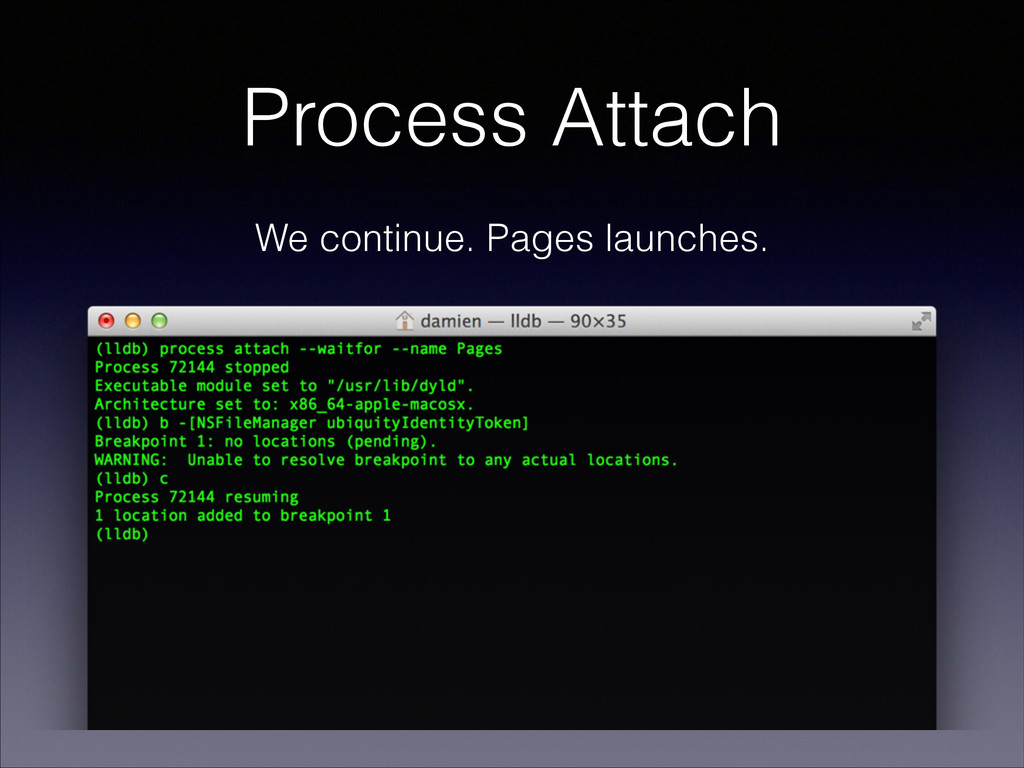Click the home folder icon in title bar
This screenshot has height=768, width=1024.
(404, 321)
